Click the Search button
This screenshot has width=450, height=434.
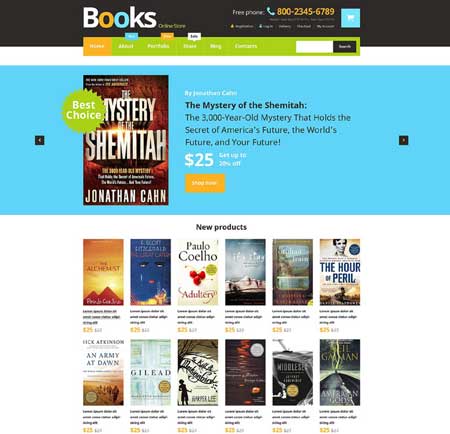(x=344, y=47)
